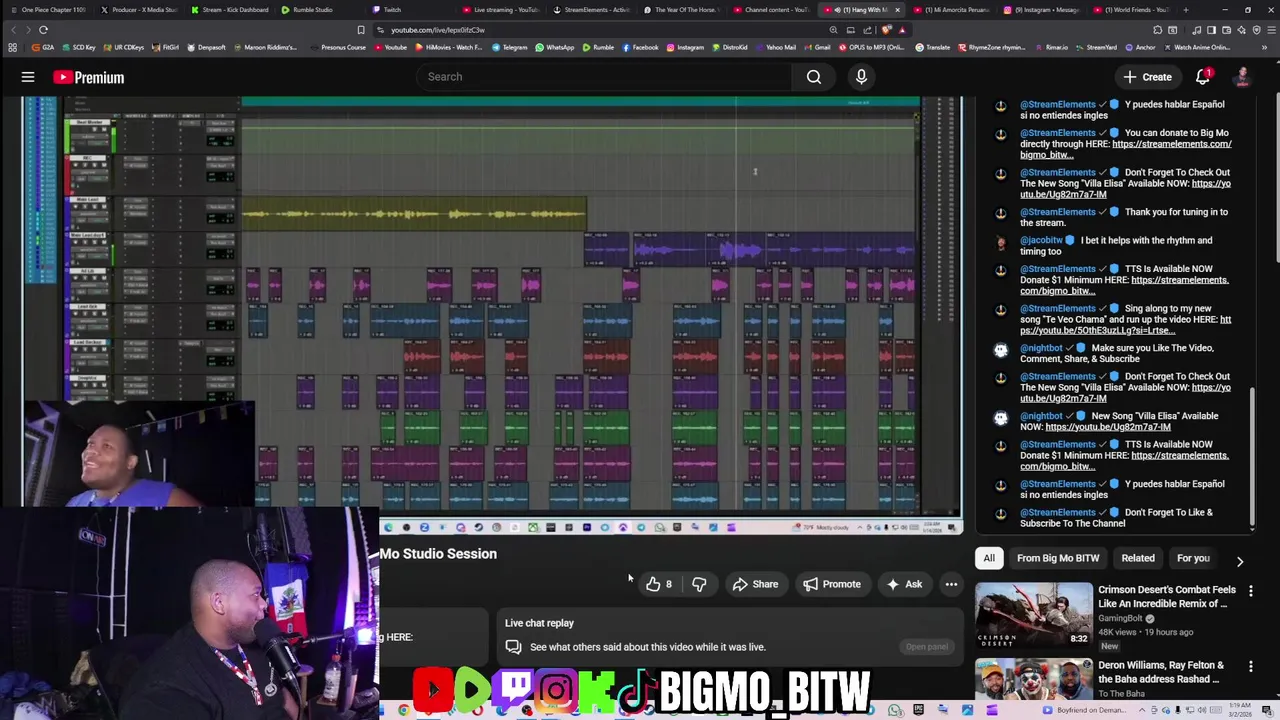Screen dimensions: 1280x720
Task: Open options menu for Deron Williams video
Action: tap(1250, 666)
